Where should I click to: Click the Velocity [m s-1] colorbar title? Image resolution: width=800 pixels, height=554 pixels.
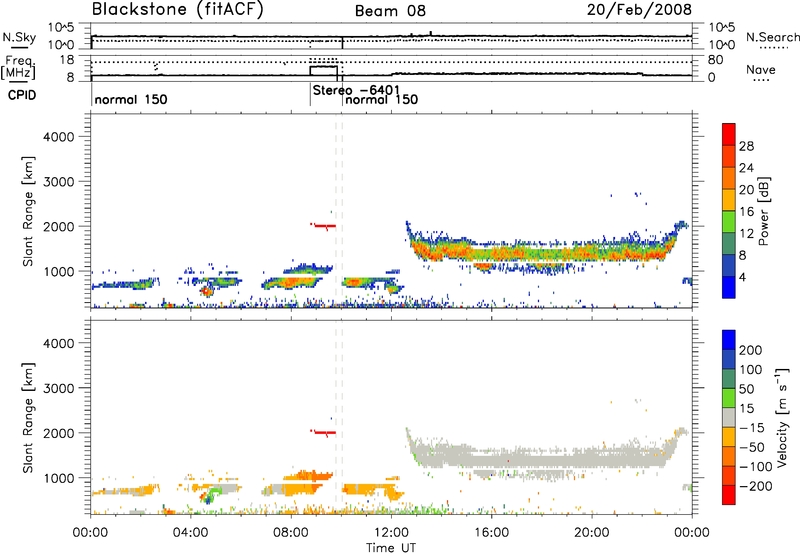782,417
